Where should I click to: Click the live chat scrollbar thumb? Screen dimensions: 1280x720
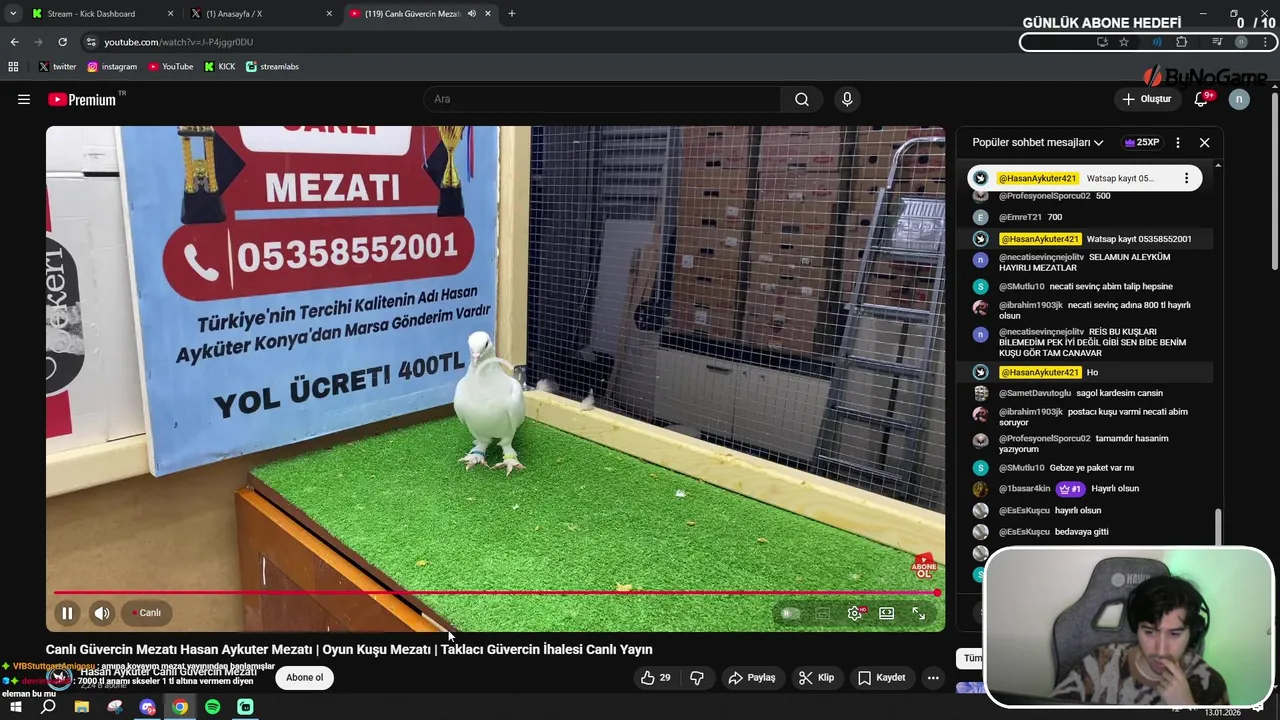[1217, 528]
